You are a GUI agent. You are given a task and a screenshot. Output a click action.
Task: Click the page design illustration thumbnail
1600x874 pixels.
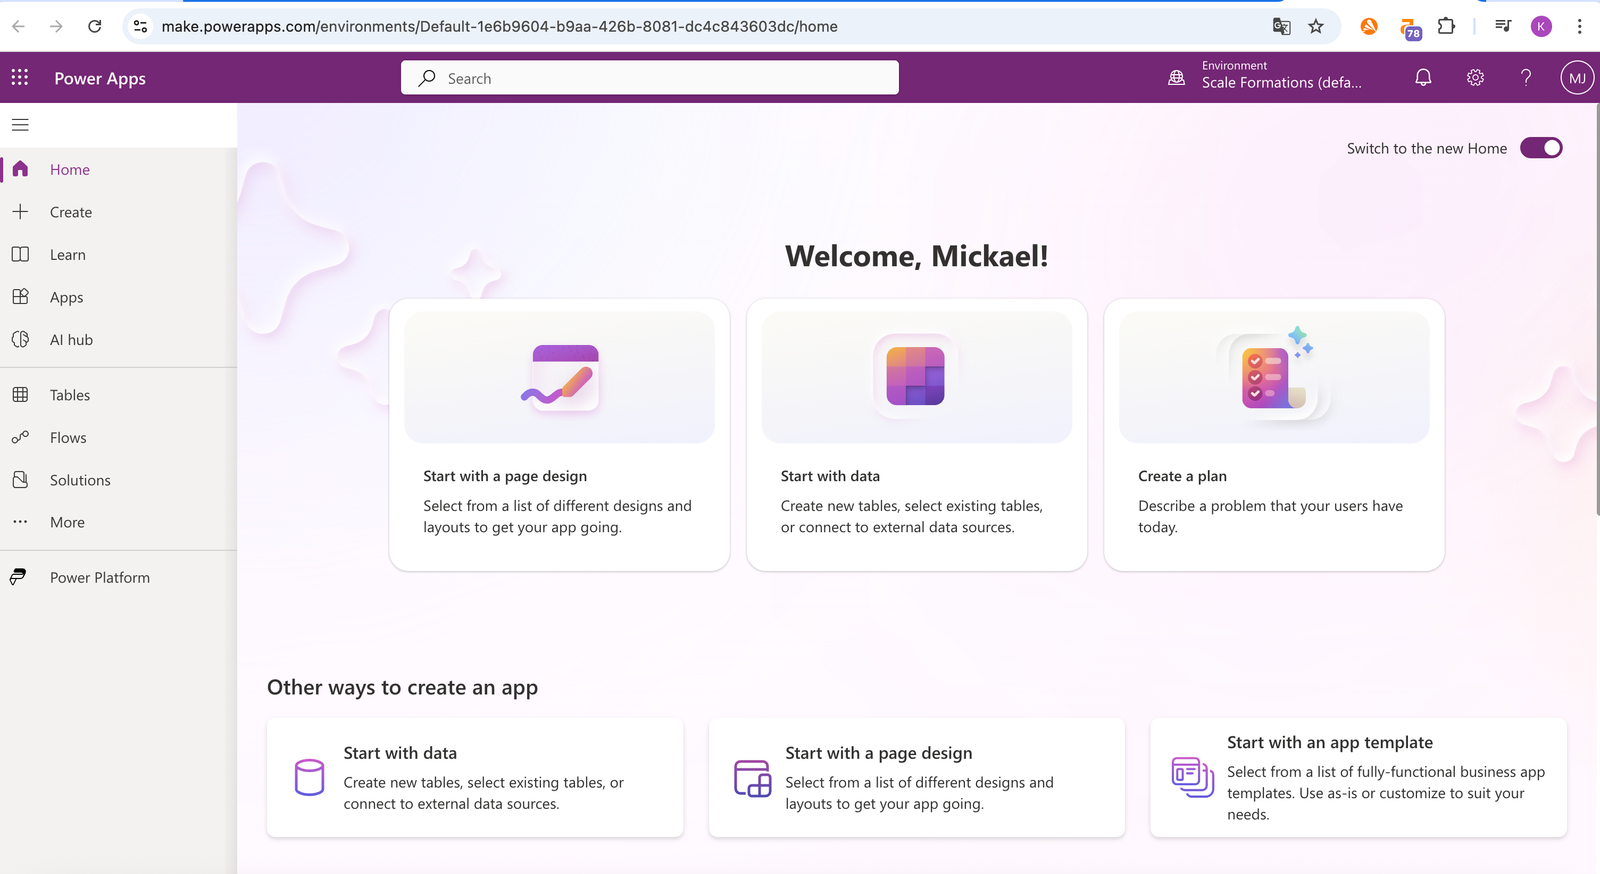coord(559,377)
